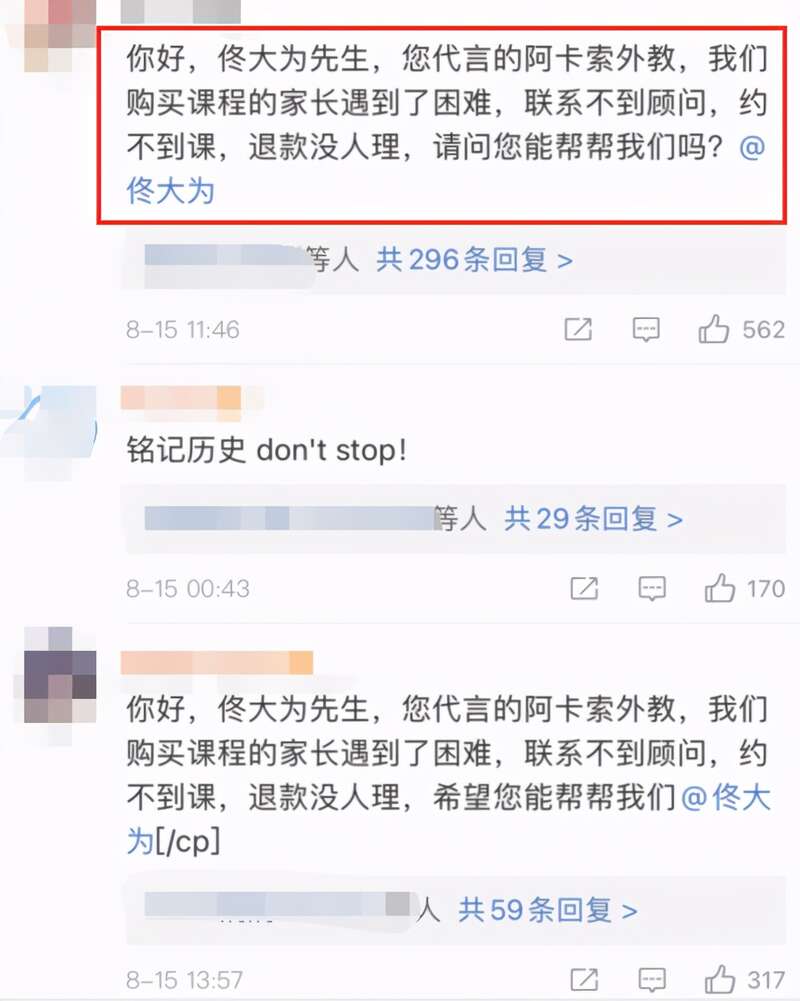This screenshot has width=800, height=1001.
Task: Like the 'don't stop!' comment with 170 likes
Action: point(720,588)
